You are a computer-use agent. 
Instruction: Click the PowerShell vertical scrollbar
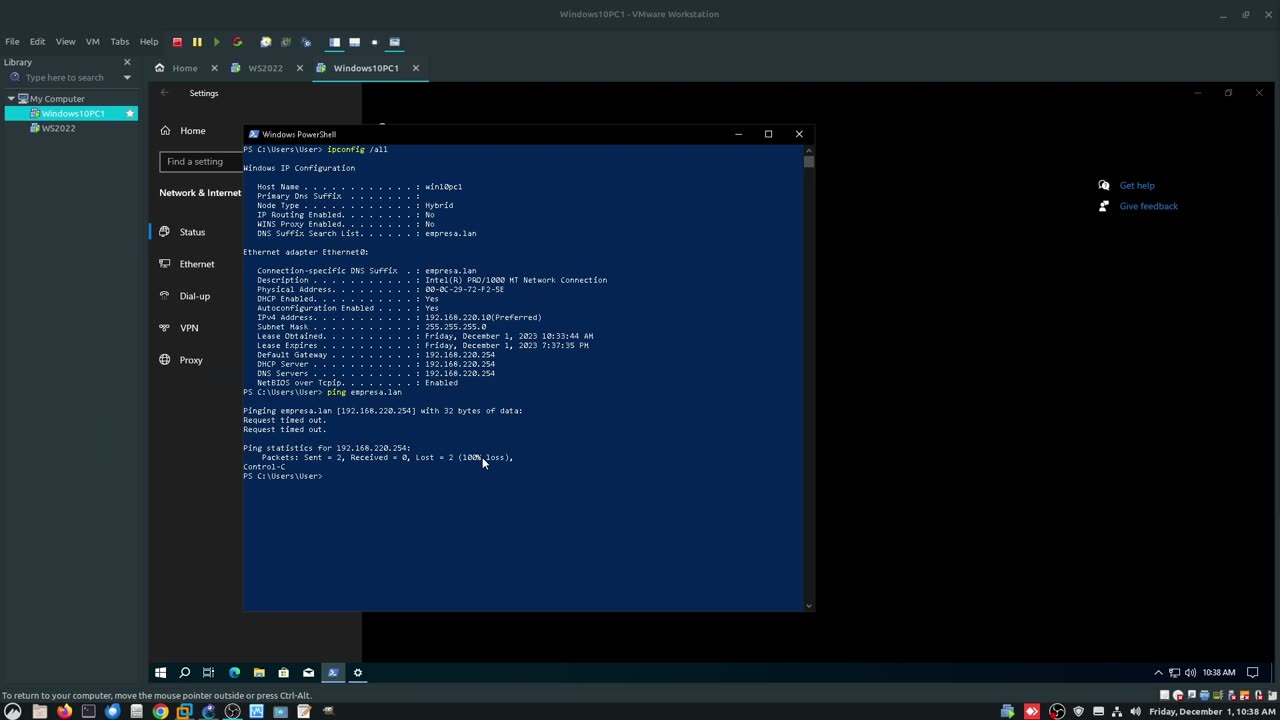[808, 380]
